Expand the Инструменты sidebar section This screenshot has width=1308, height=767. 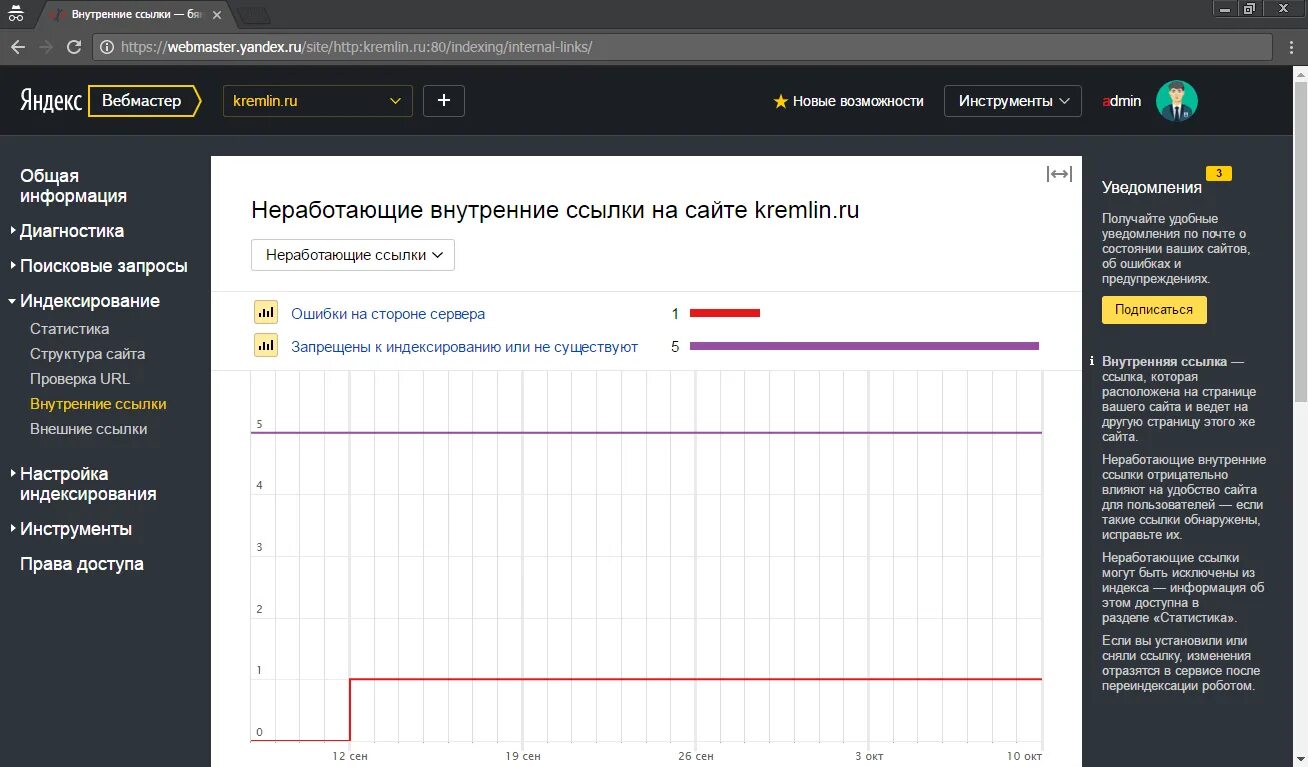pyautogui.click(x=70, y=529)
